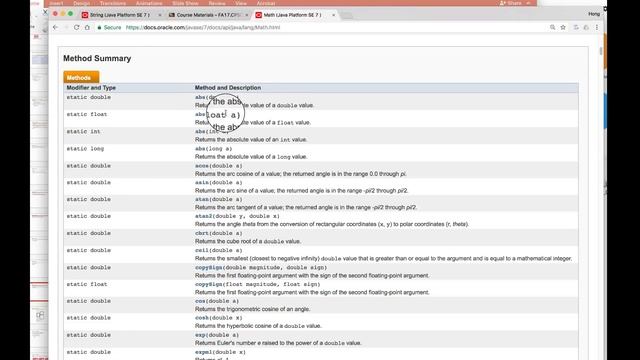Click 'static long' modifier cell
Image resolution: width=640 pixels, height=360 pixels.
click(85, 149)
